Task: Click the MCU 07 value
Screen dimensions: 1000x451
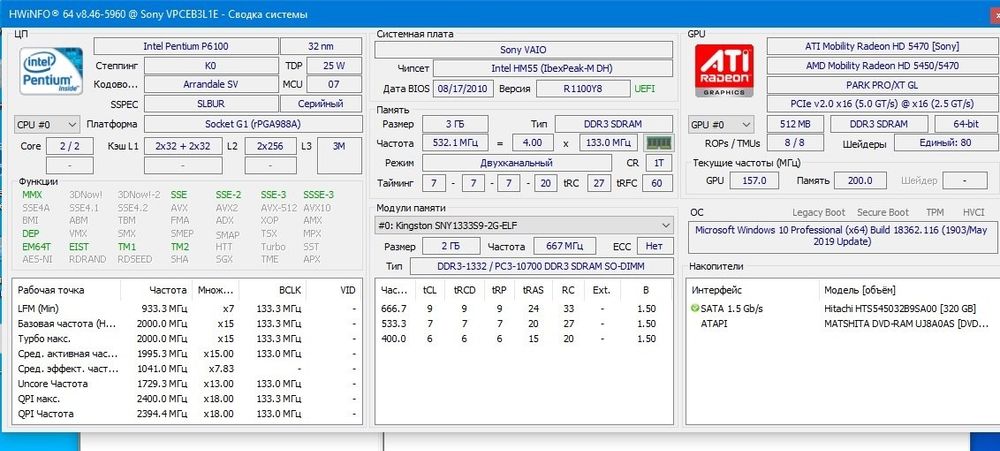Action: [x=334, y=84]
